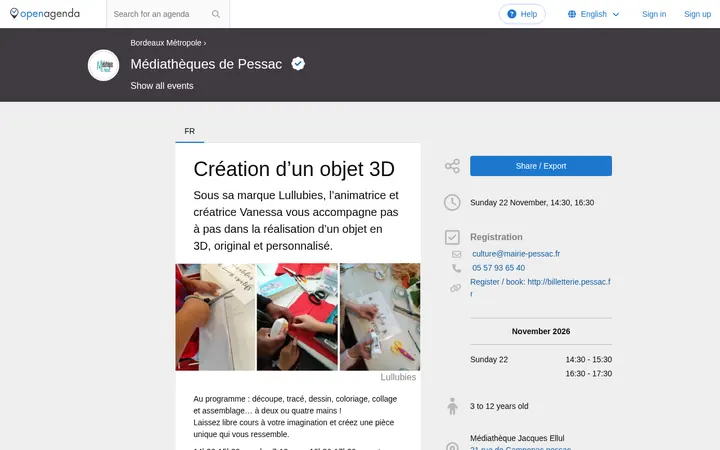Click the 16:30 - 17:30 time slot

click(589, 374)
